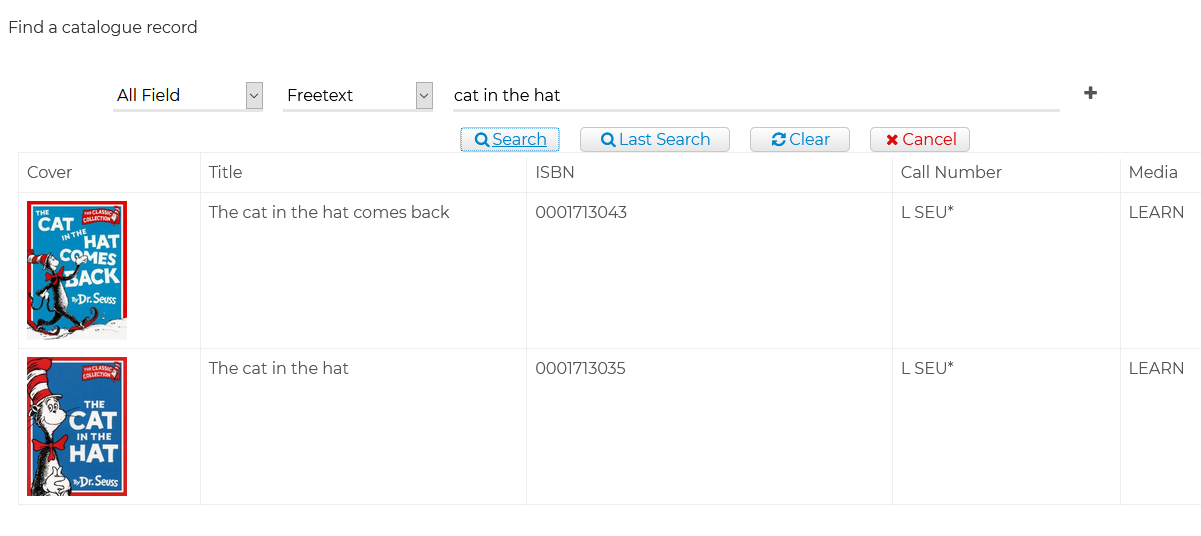Click the refresh icon on Clear button
Viewport: 1201px width, 536px height.
point(779,140)
